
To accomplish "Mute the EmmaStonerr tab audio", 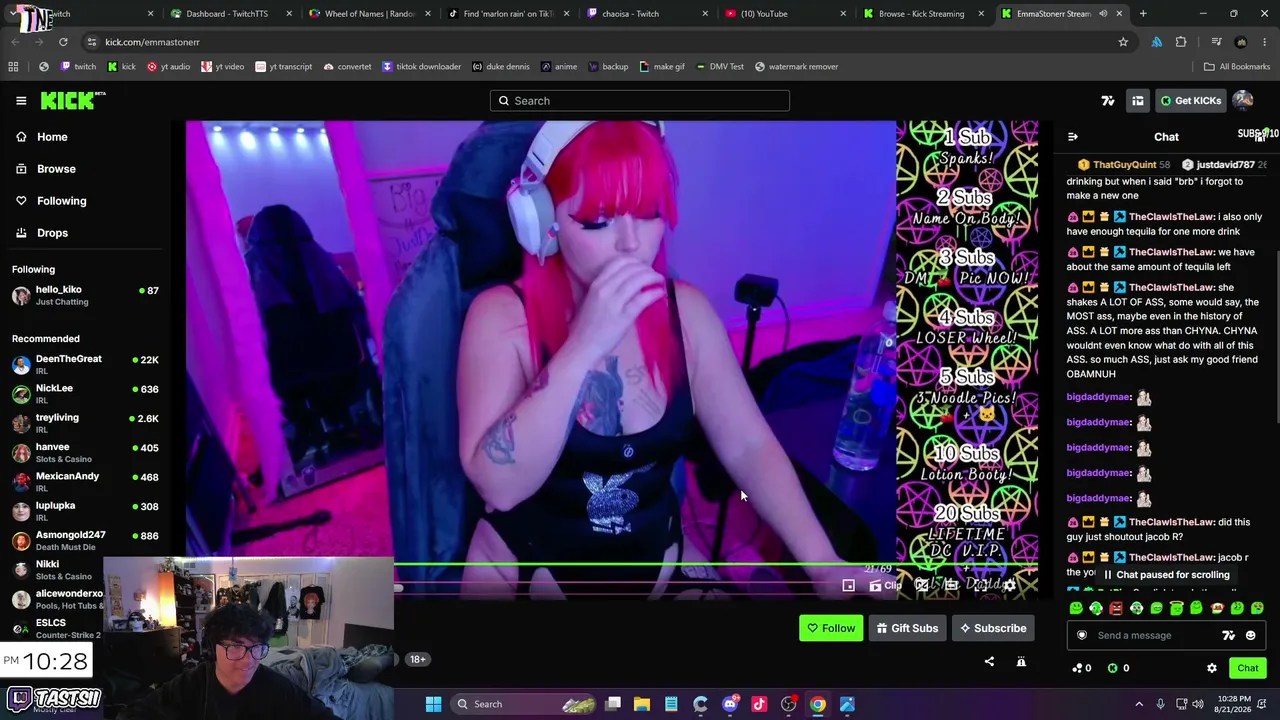I will coord(1103,14).
